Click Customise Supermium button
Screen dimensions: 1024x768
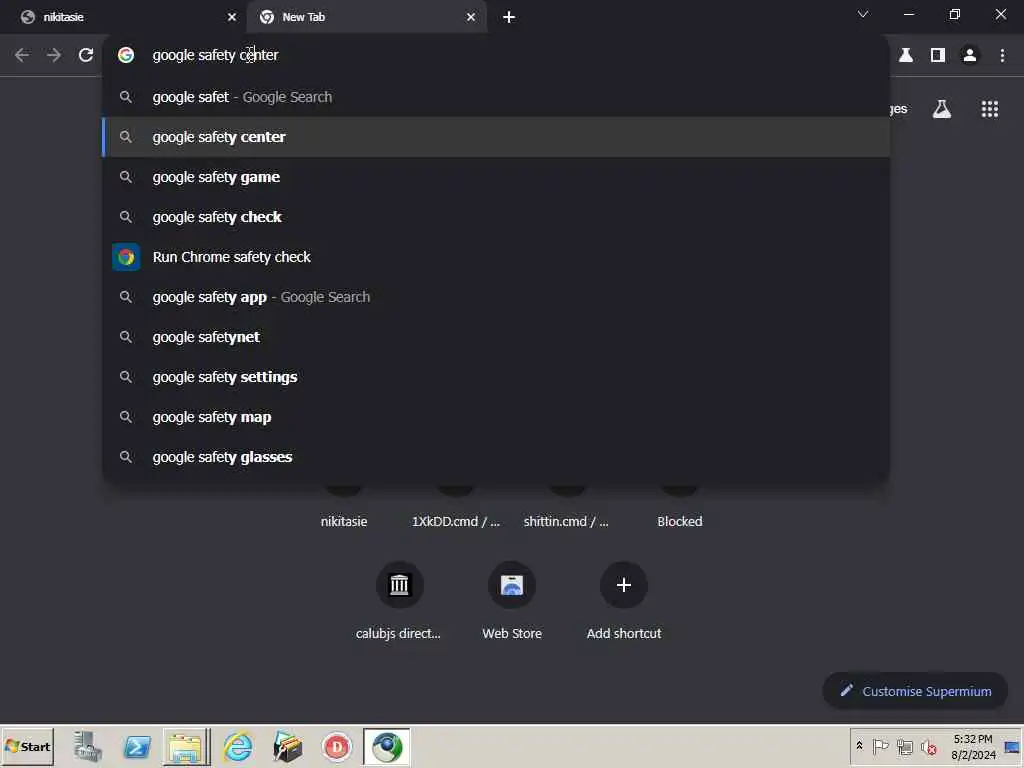point(915,691)
